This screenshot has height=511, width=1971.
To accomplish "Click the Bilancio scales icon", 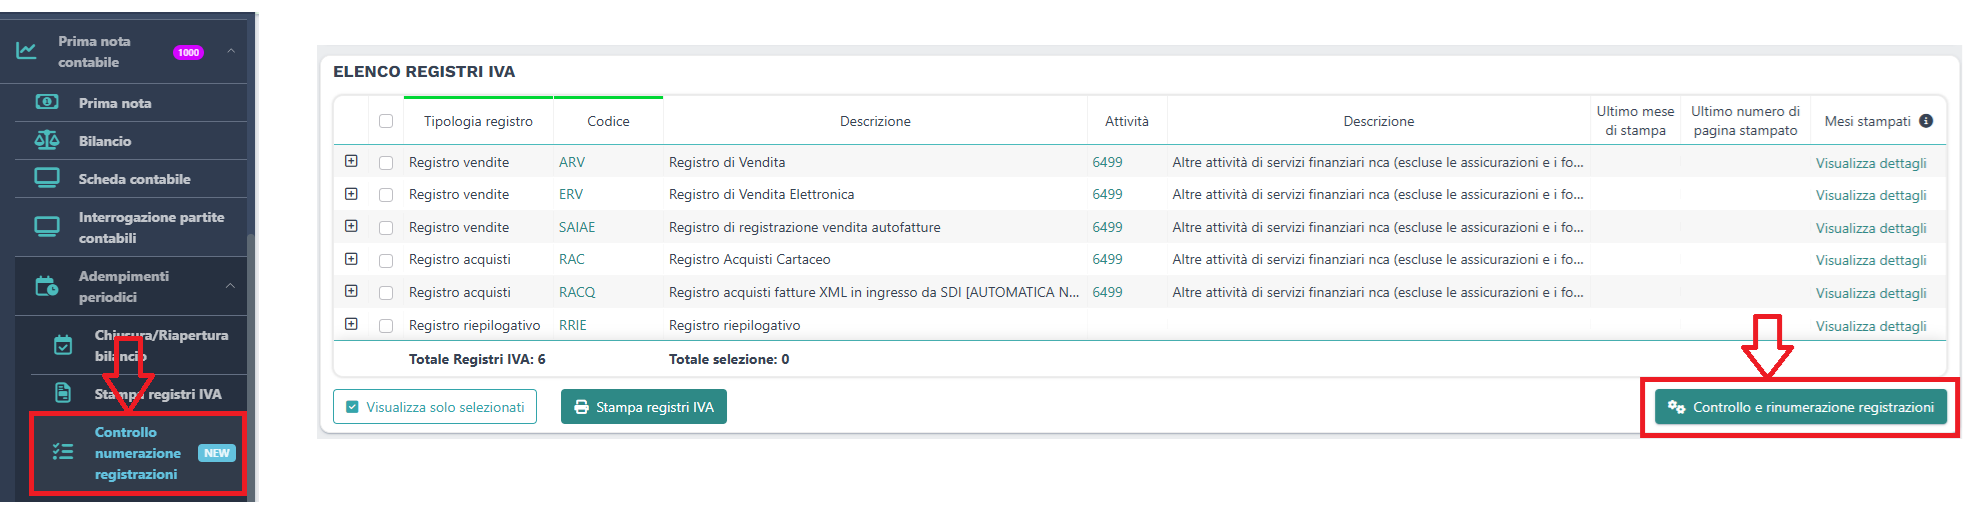I will tap(47, 140).
